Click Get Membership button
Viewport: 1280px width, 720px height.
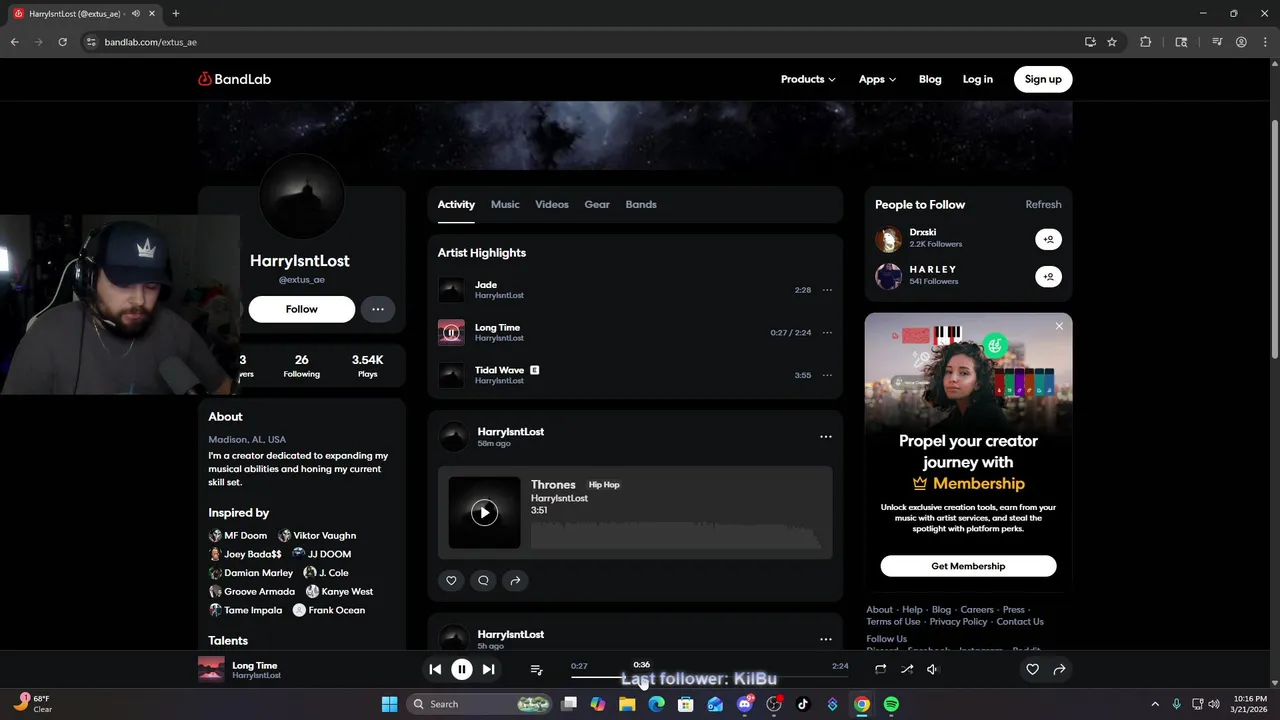click(968, 566)
